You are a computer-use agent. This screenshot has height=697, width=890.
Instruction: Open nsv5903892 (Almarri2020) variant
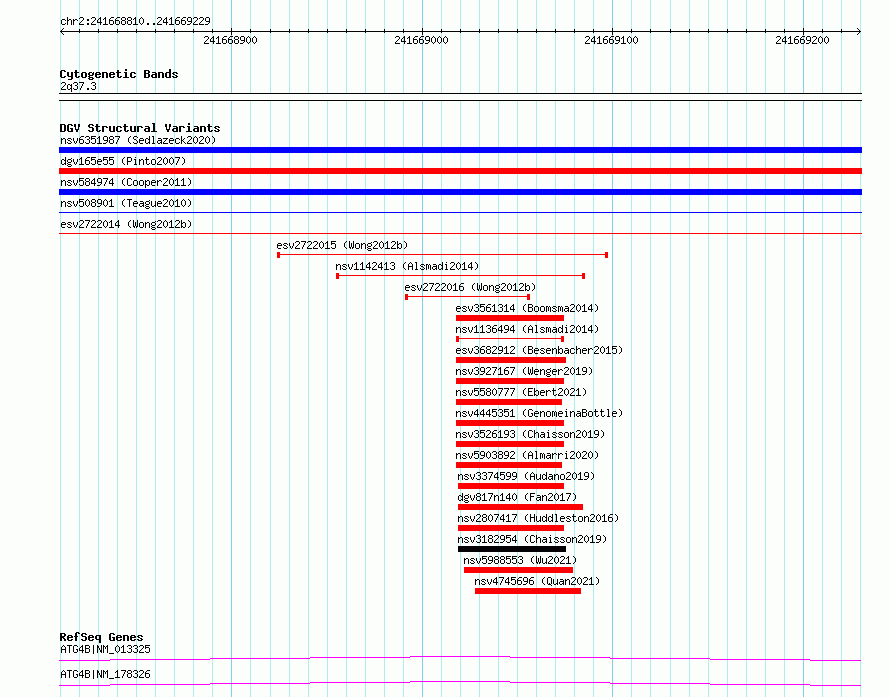point(527,455)
